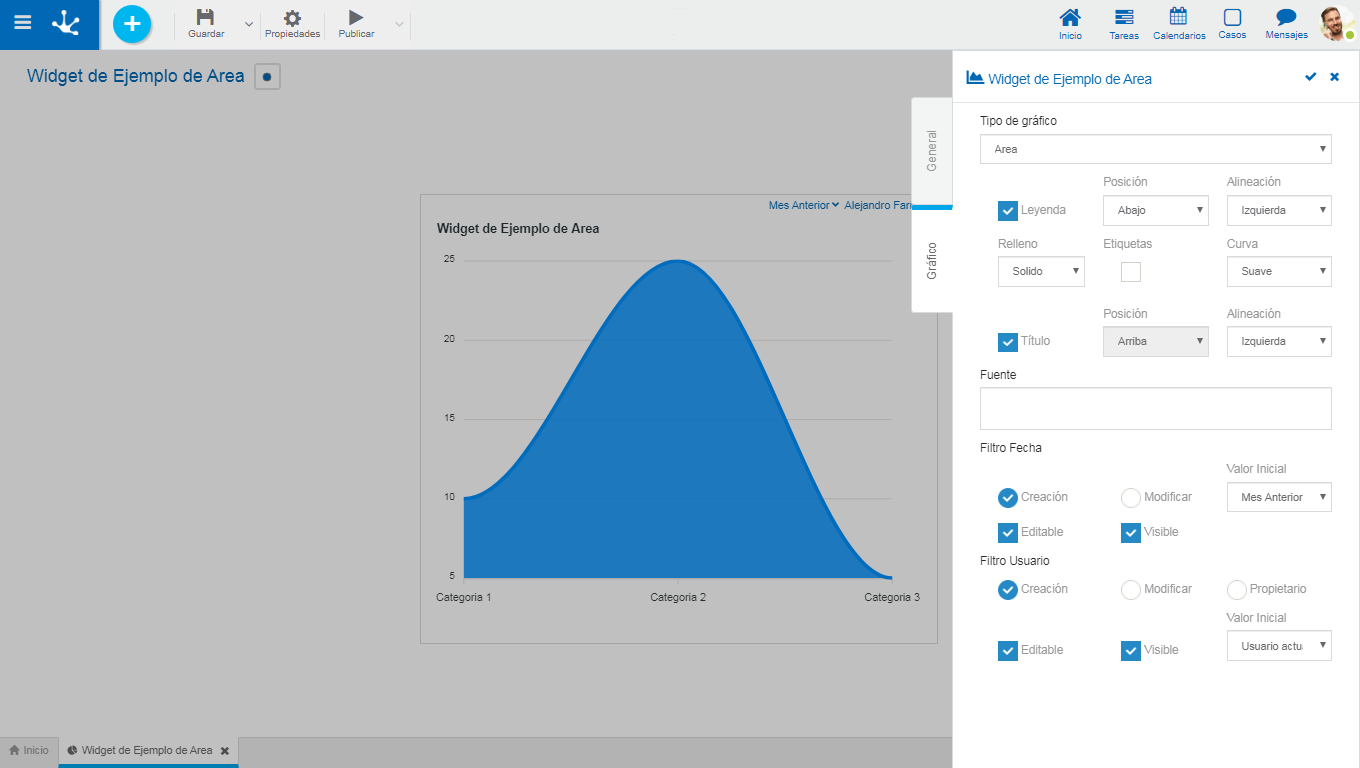This screenshot has width=1360, height=768.
Task: Toggle Editable checkbox under Filtro Usuario
Action: coord(1008,651)
